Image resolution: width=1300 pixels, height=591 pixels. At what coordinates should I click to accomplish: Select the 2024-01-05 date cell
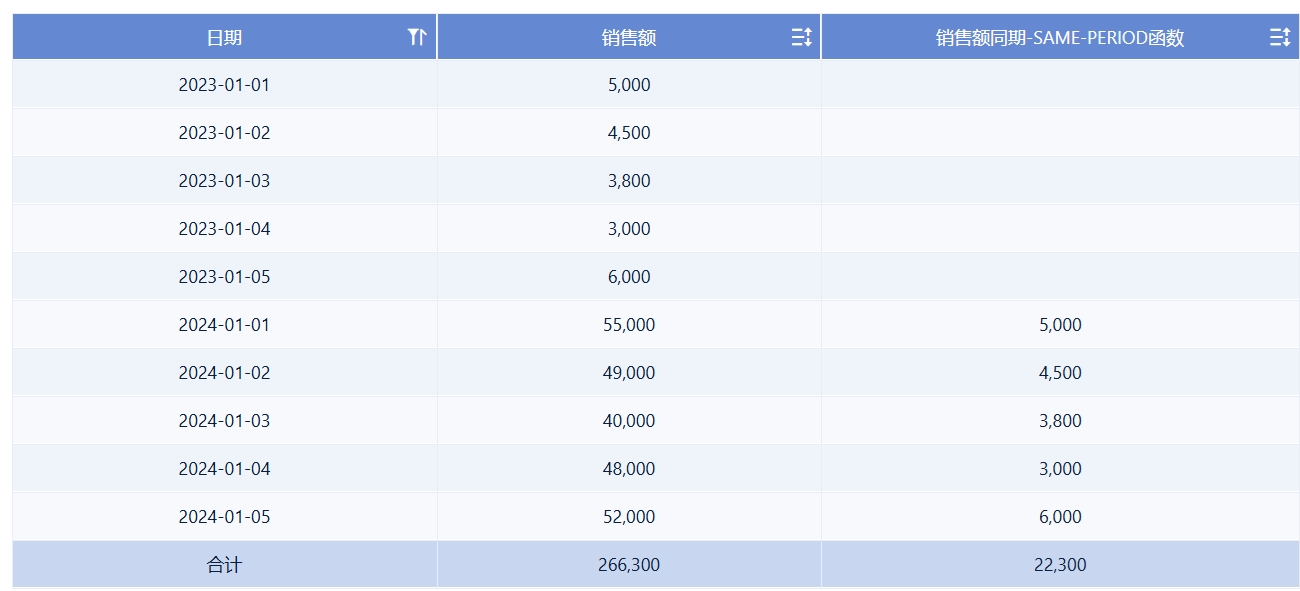[224, 517]
